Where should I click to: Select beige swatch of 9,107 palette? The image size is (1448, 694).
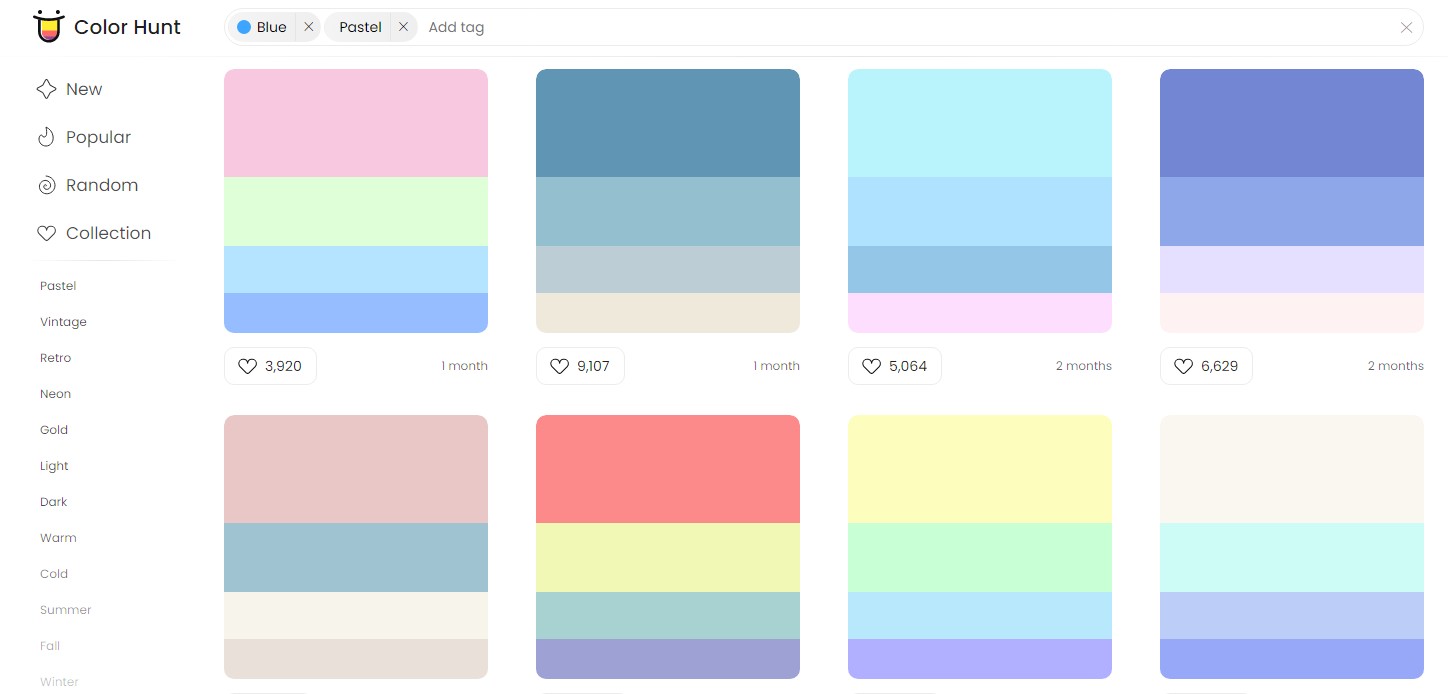pos(668,313)
